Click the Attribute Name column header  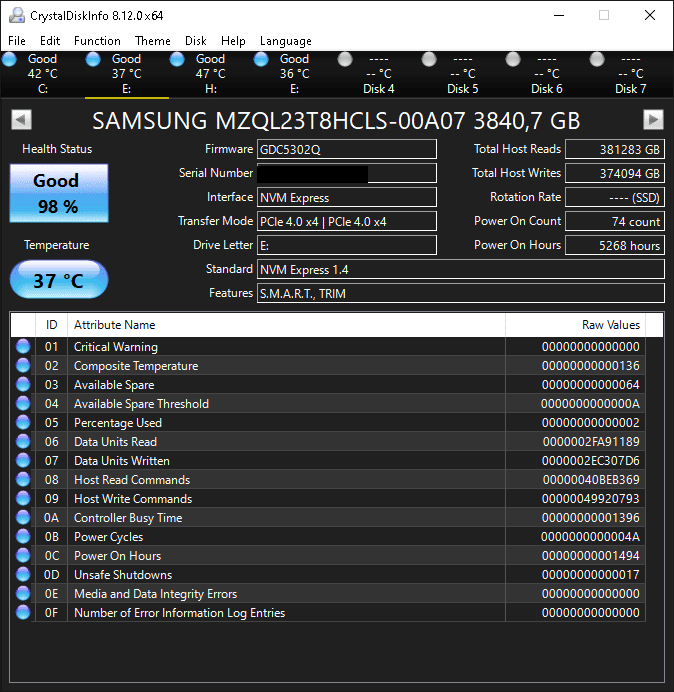click(286, 325)
